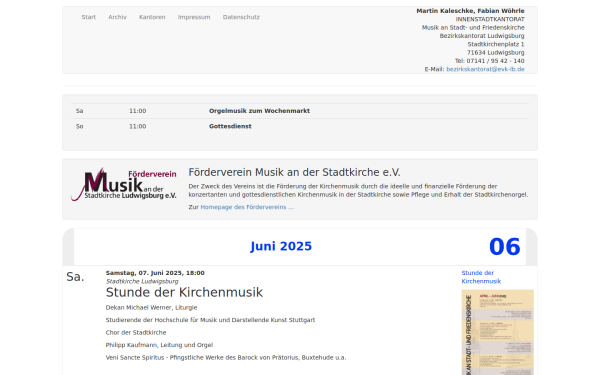Click the Stadtkirche Ludwigsburg venue text
This screenshot has height=375, width=600.
click(142, 281)
